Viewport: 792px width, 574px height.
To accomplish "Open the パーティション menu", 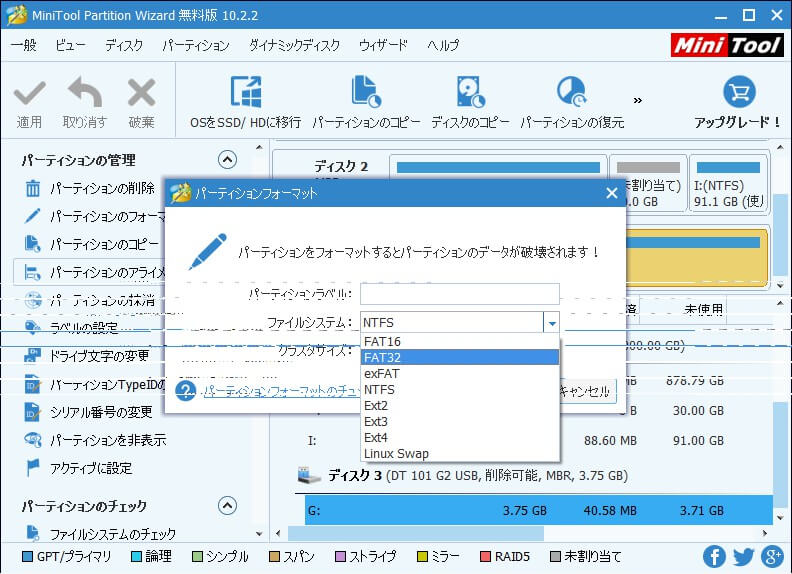I will pyautogui.click(x=196, y=45).
